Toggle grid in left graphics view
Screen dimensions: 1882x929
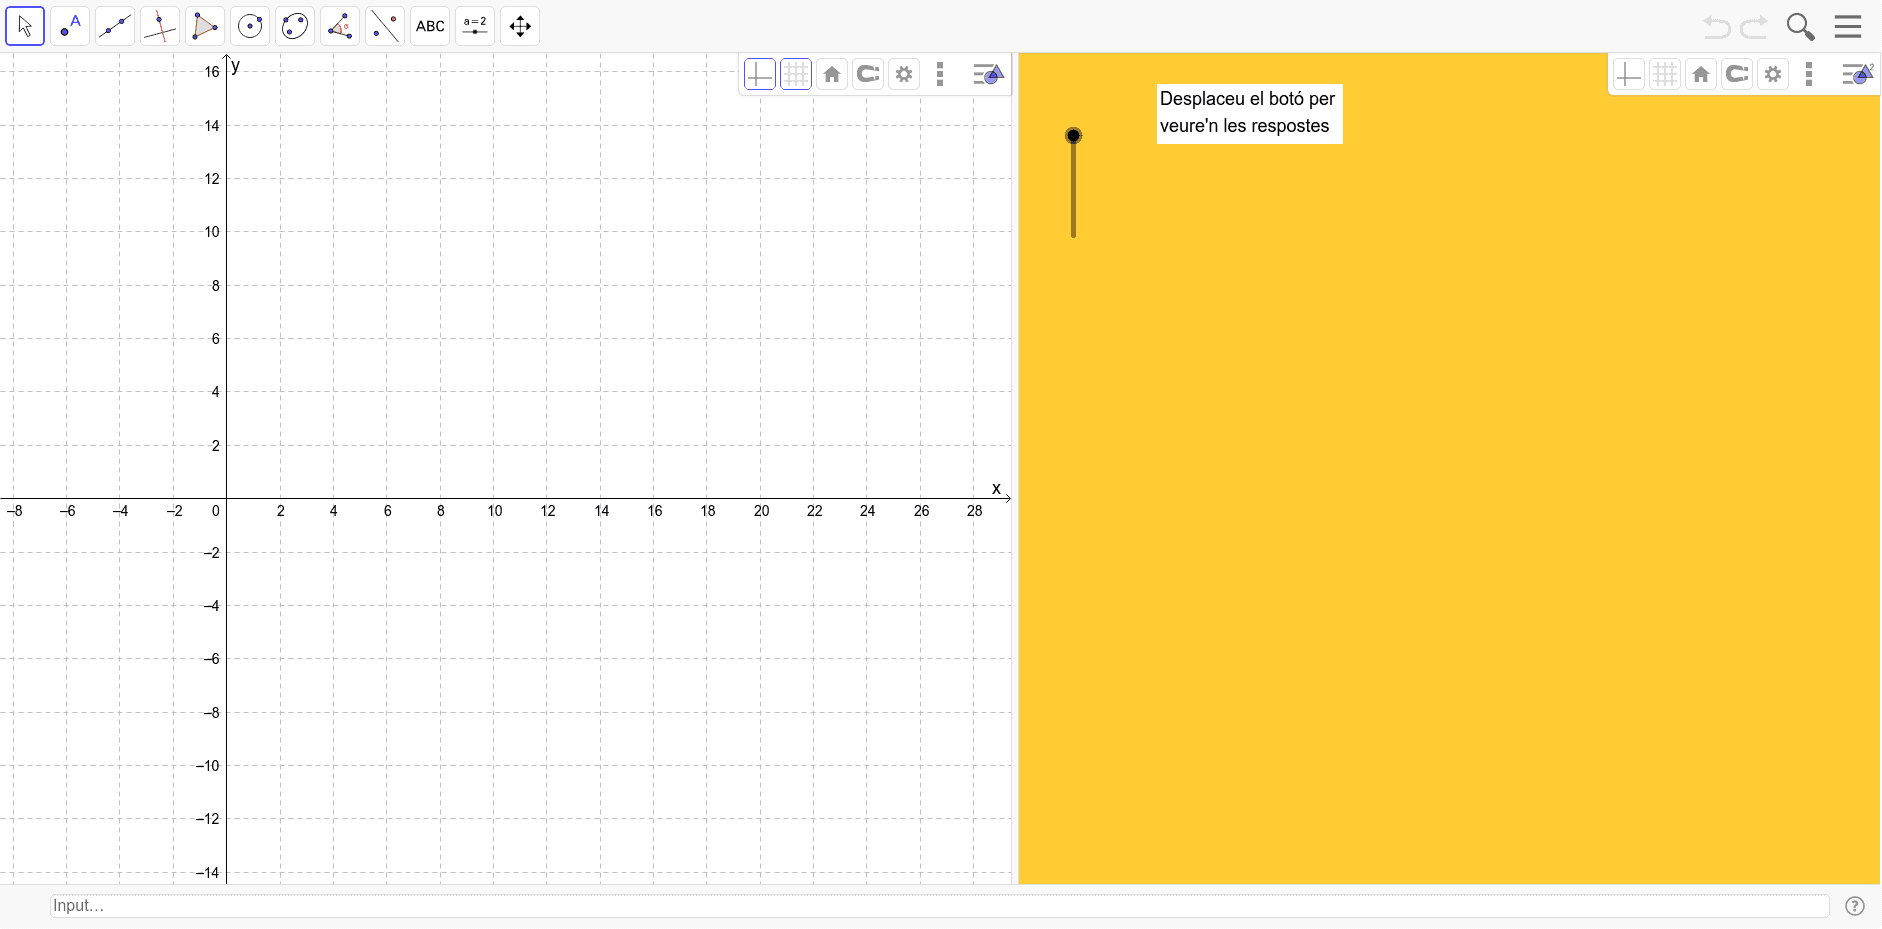point(796,74)
